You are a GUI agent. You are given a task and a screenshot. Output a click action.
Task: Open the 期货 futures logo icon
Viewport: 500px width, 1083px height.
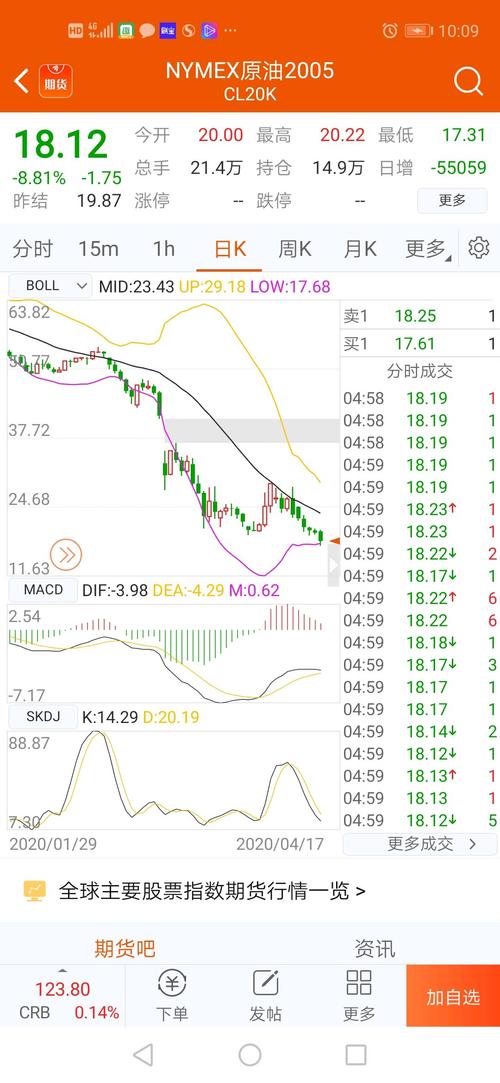pos(56,81)
